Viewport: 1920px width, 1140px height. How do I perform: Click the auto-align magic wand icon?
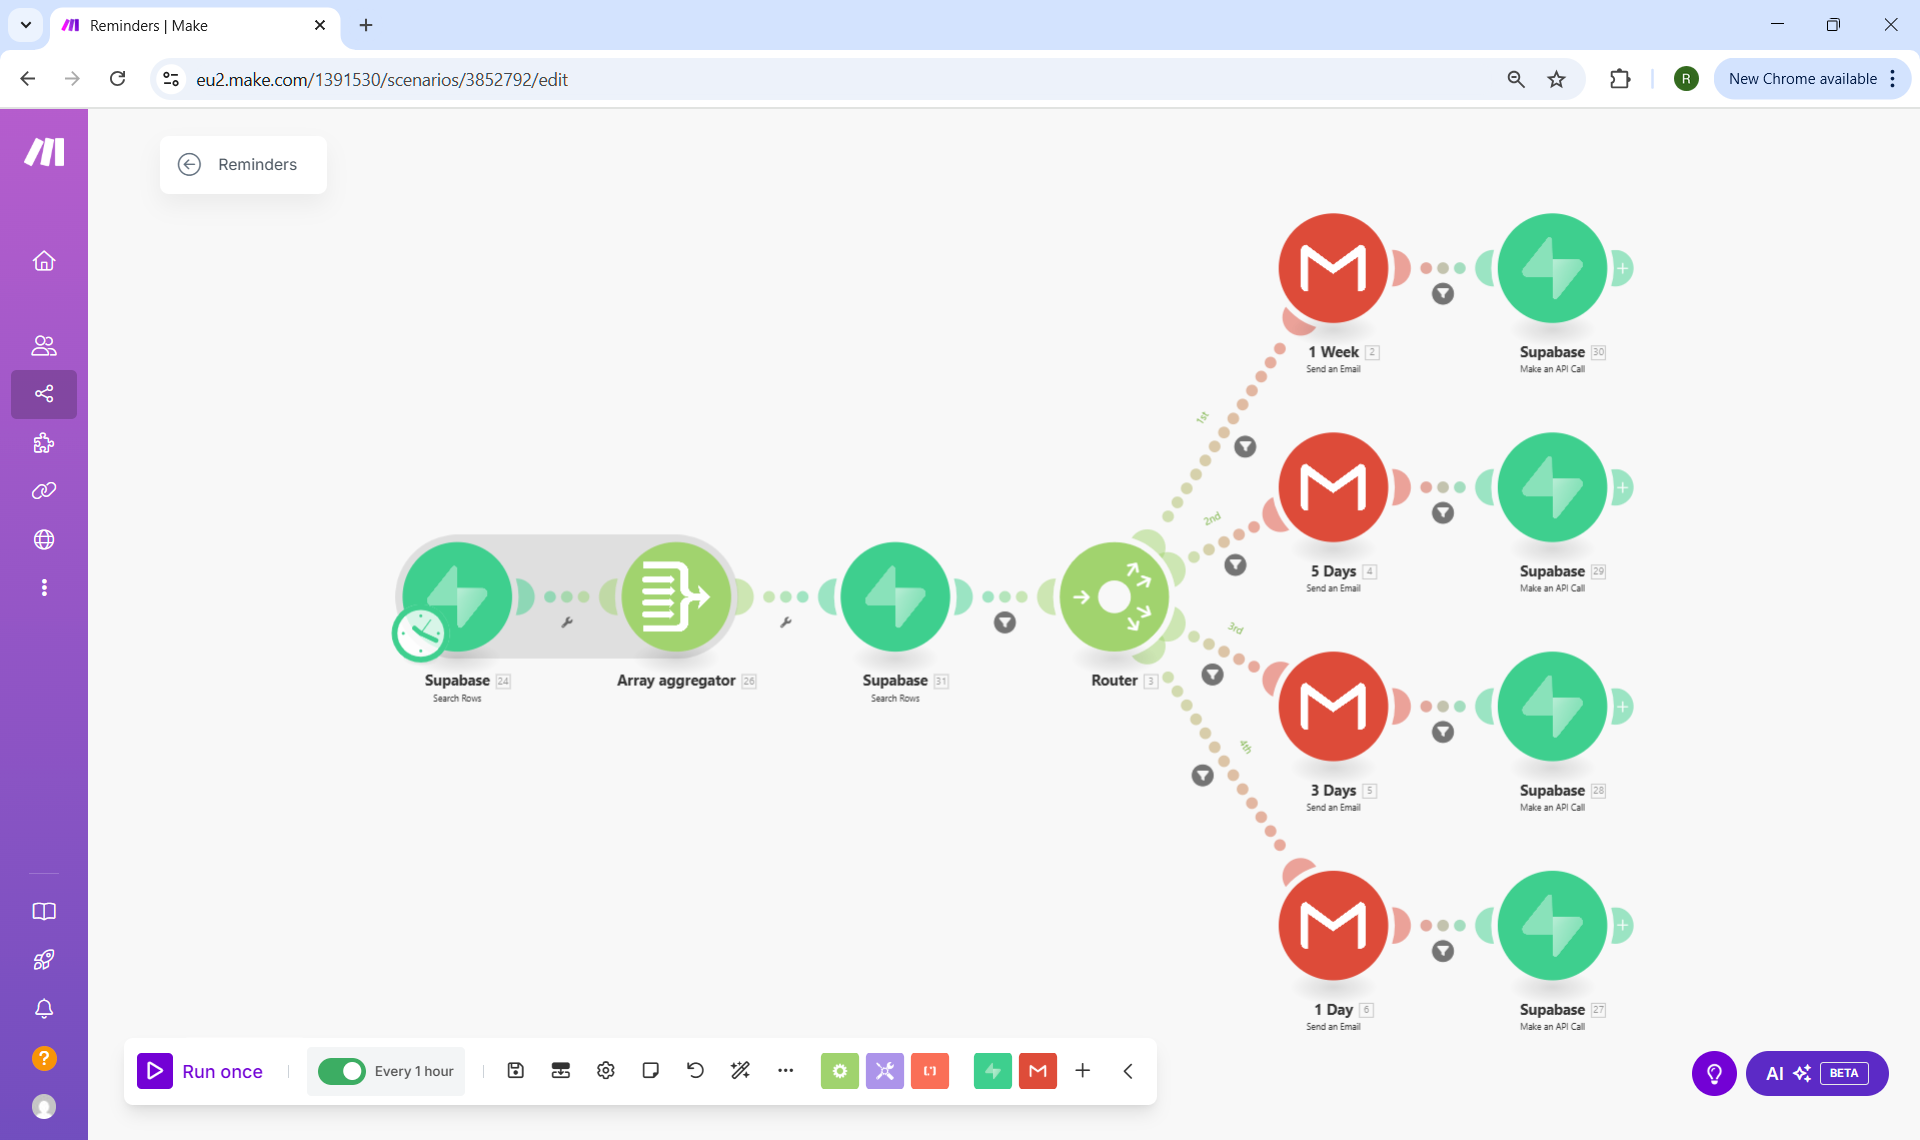(740, 1071)
